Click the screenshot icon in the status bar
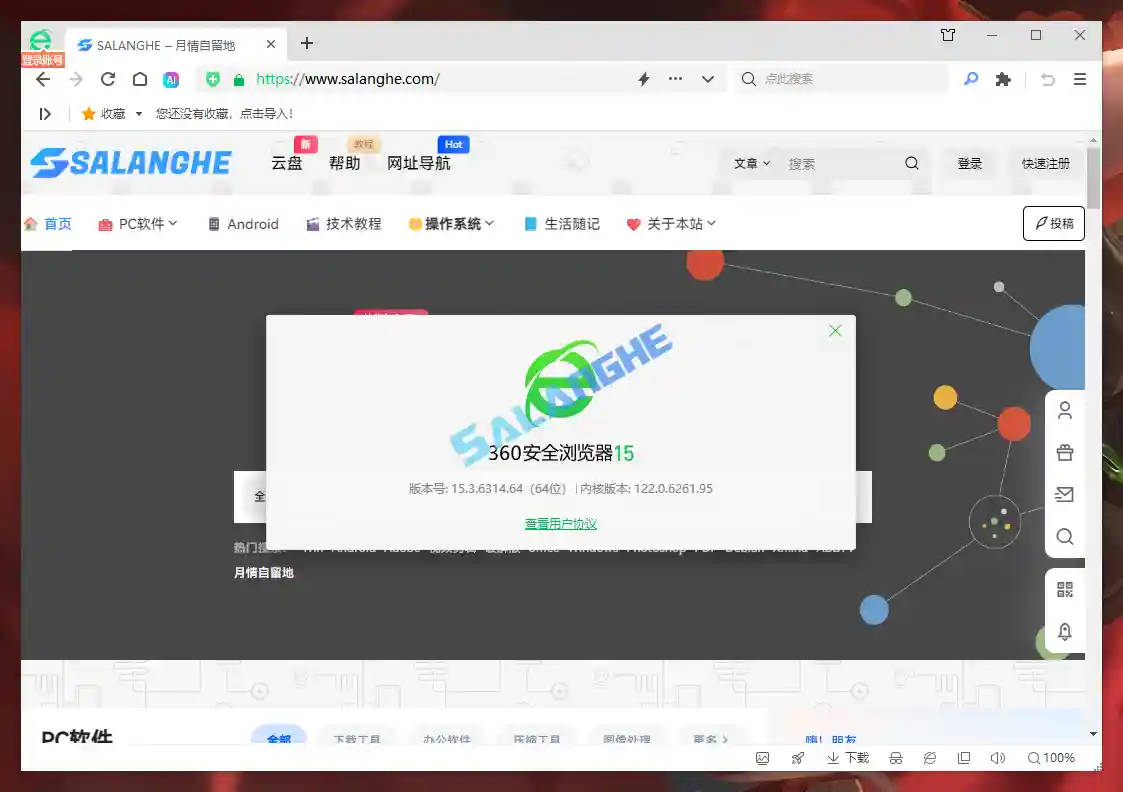The width and height of the screenshot is (1123, 792). (763, 757)
